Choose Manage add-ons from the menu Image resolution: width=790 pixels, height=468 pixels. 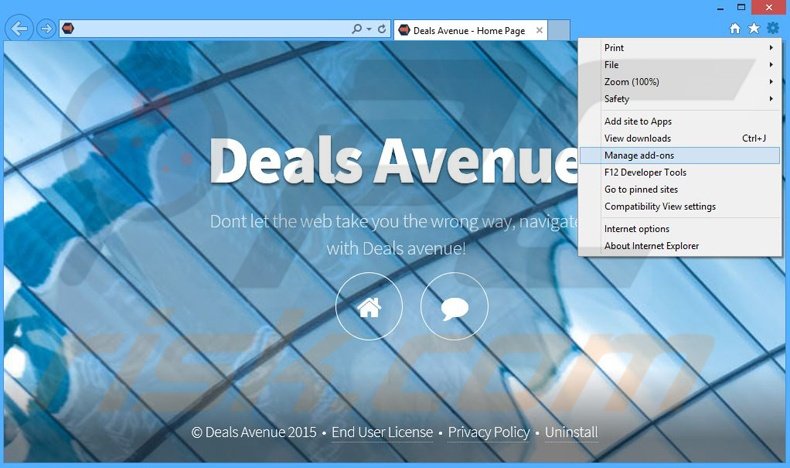tap(680, 155)
